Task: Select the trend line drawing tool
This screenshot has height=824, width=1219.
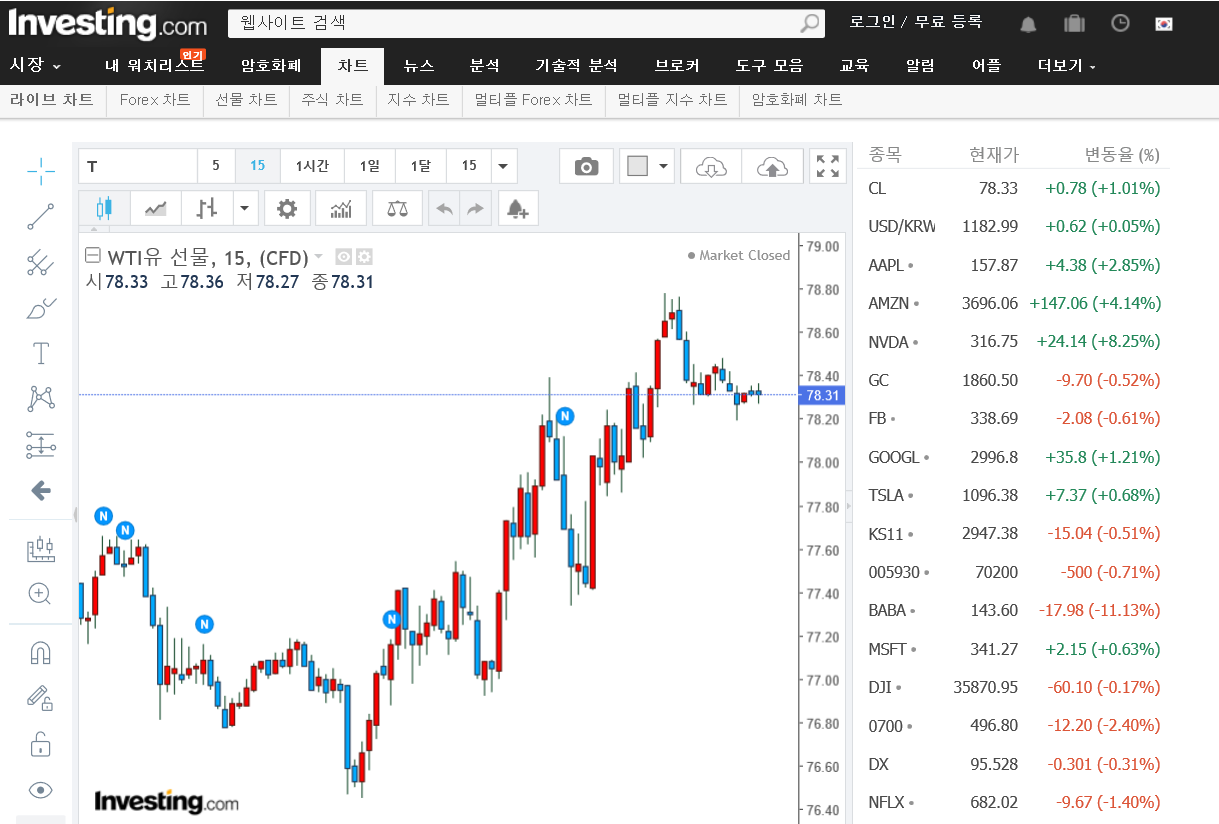Action: (41, 216)
